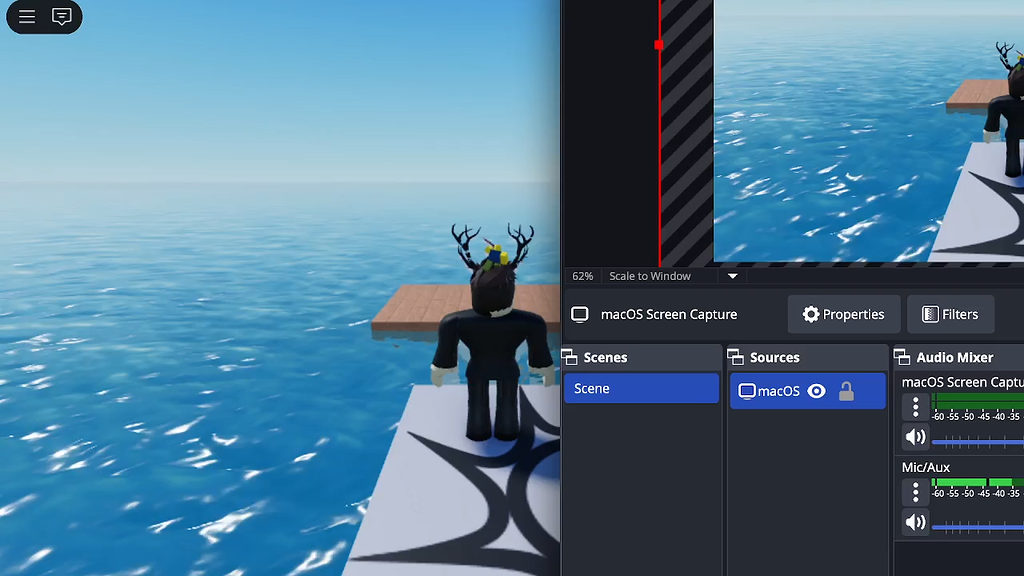This screenshot has height=576, width=1024.
Task: Click the screen capture source icon beside the macOS Screen Capture title
Action: (x=579, y=314)
